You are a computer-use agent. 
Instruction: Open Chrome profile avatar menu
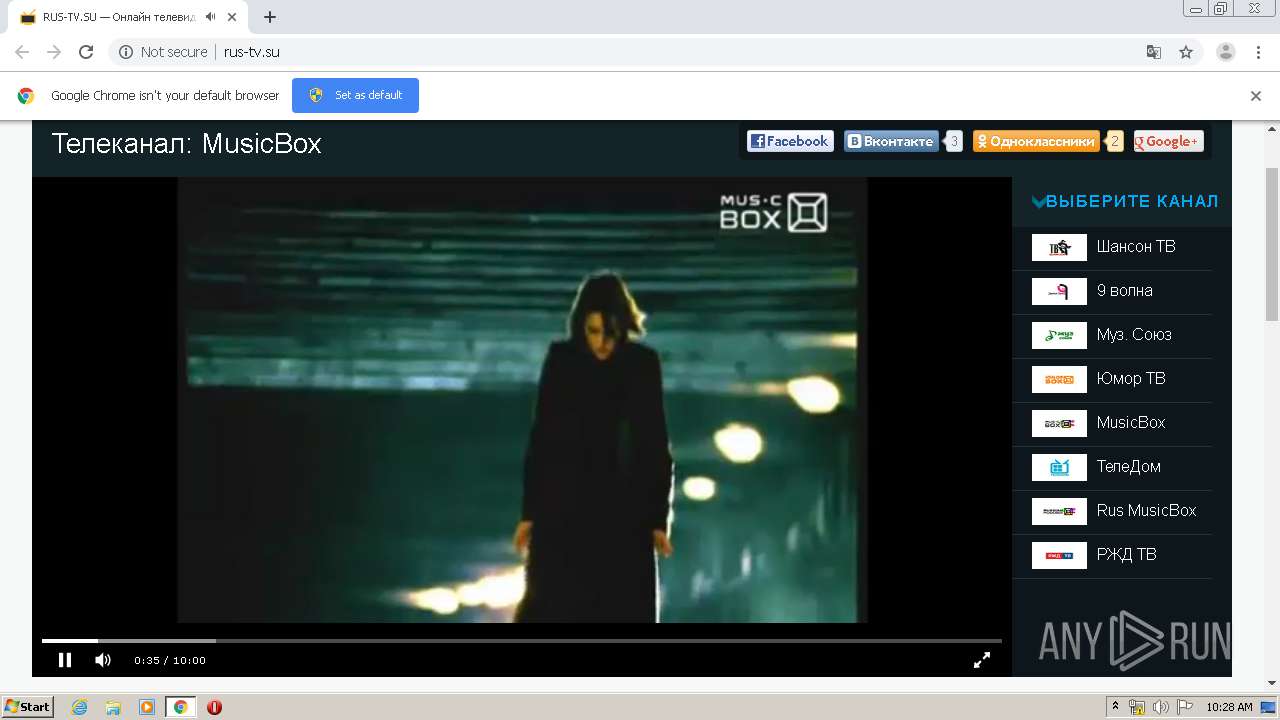[x=1226, y=52]
